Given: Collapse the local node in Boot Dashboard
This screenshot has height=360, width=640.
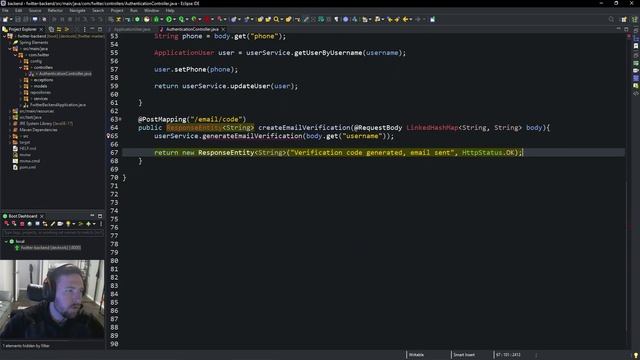Looking at the screenshot, I should click(6, 242).
